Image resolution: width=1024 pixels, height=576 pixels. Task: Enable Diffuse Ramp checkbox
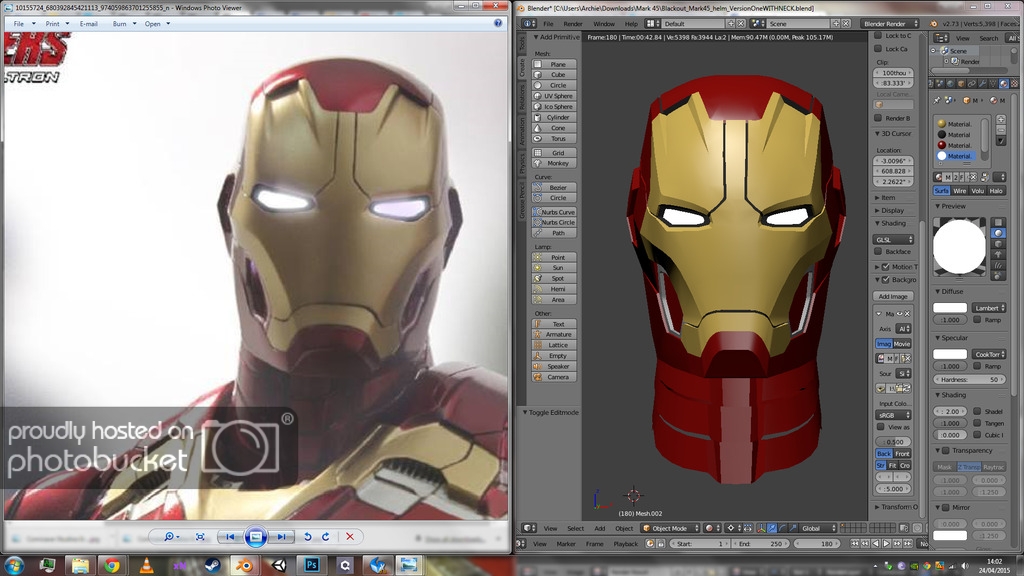pyautogui.click(x=978, y=320)
